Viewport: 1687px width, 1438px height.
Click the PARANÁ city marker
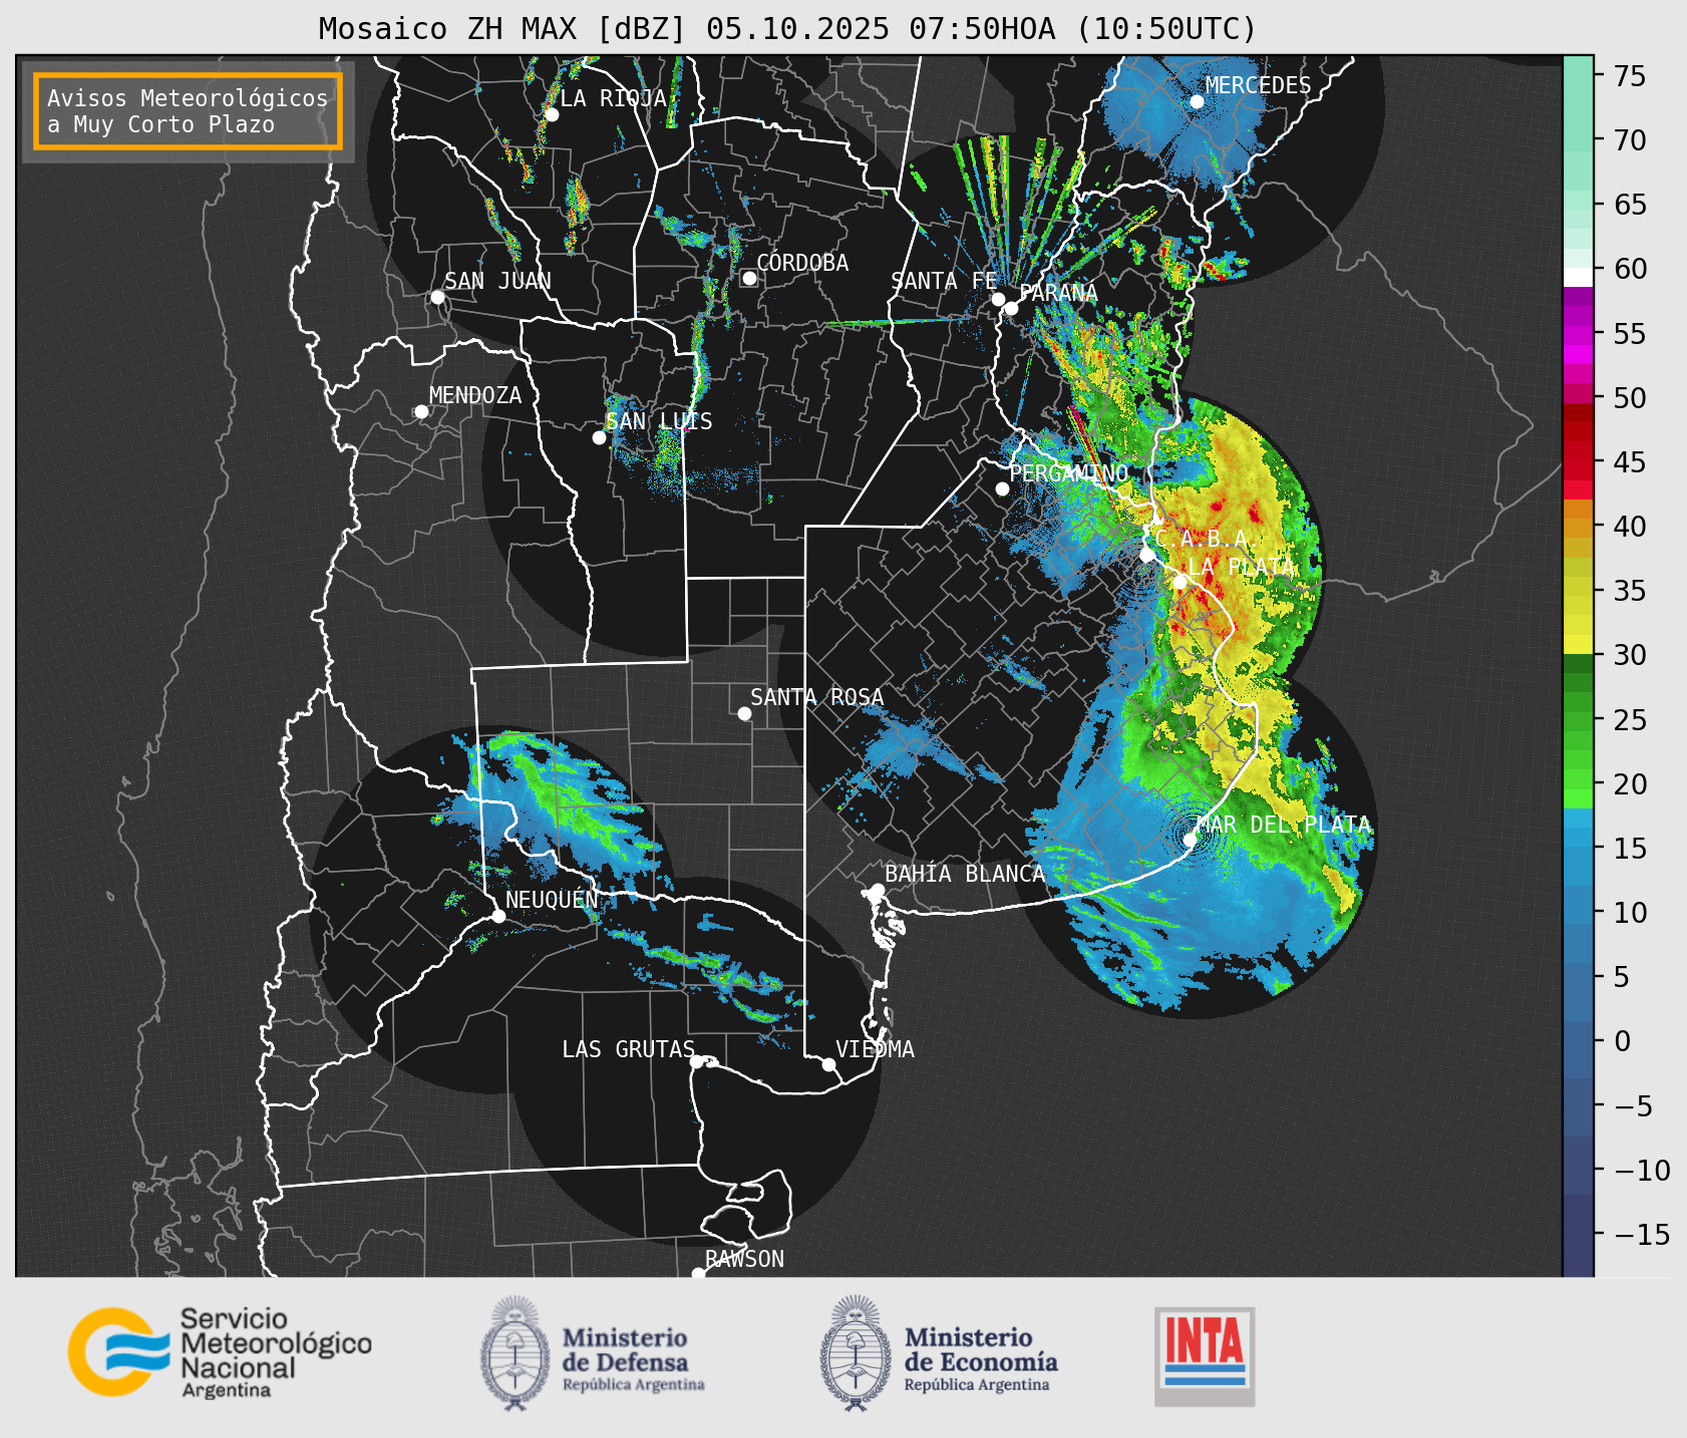[1011, 308]
